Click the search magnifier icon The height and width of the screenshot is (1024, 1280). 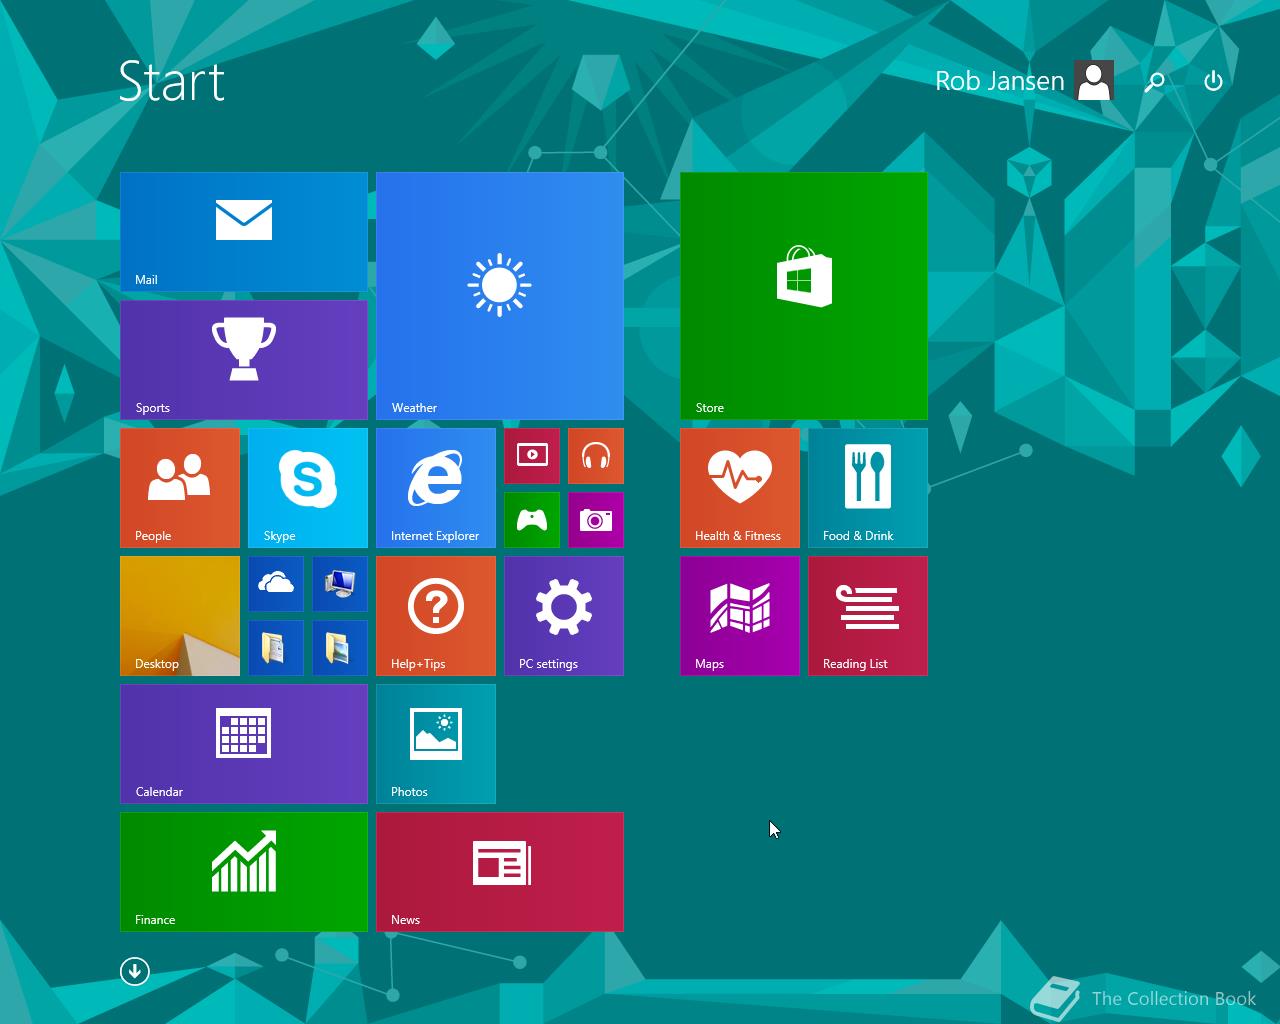click(1154, 82)
